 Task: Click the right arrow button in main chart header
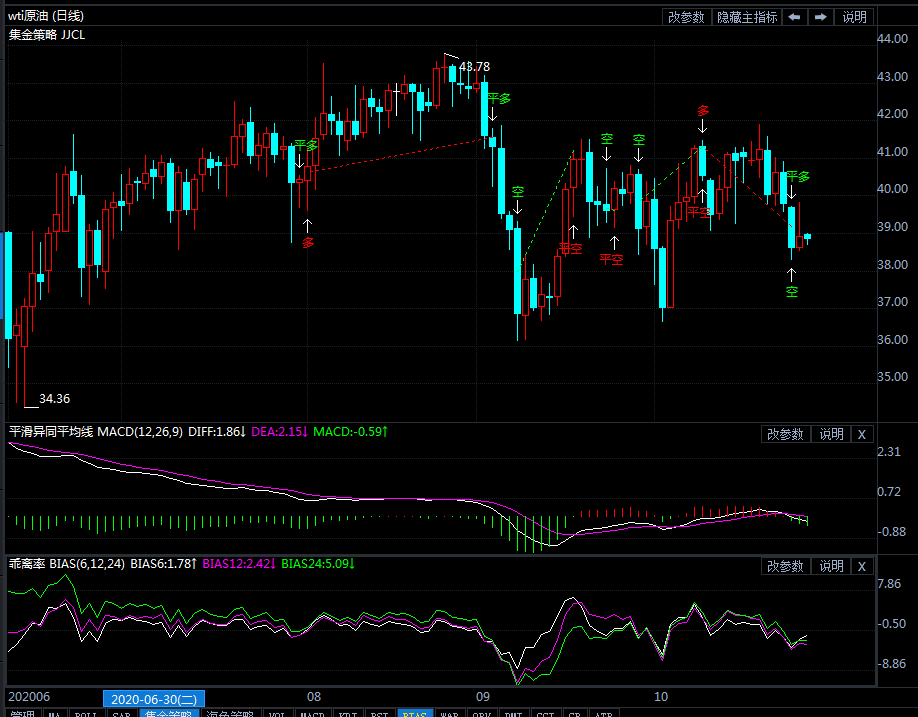820,17
